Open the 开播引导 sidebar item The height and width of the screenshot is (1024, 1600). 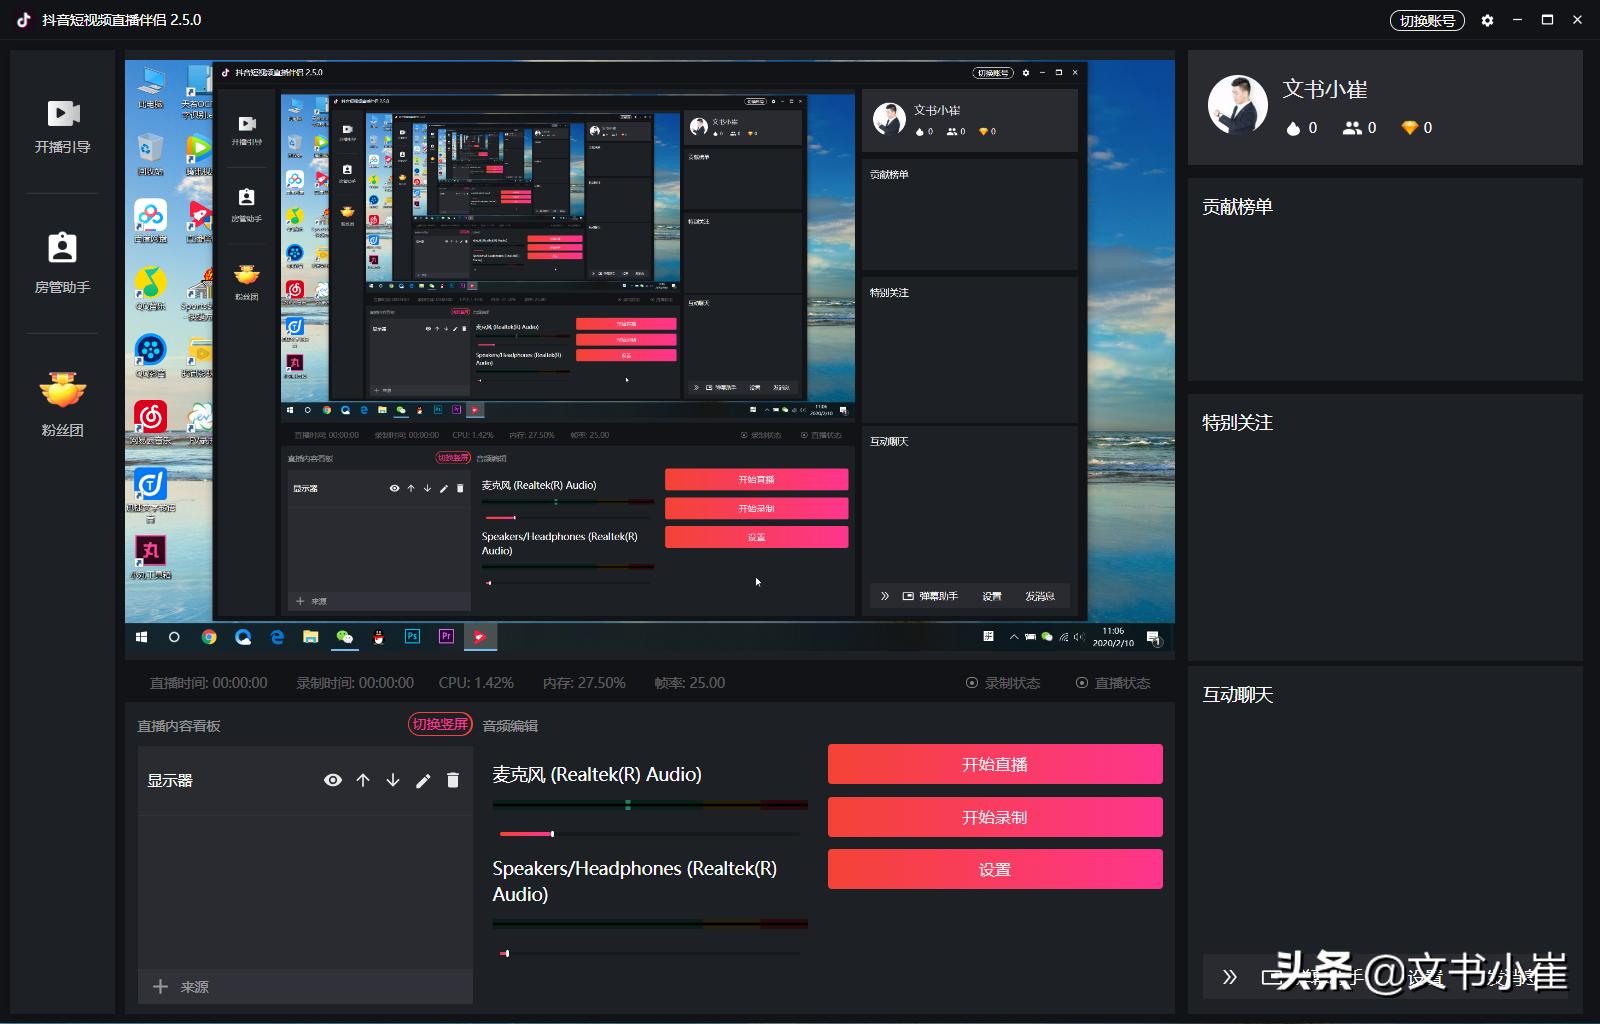pos(62,127)
